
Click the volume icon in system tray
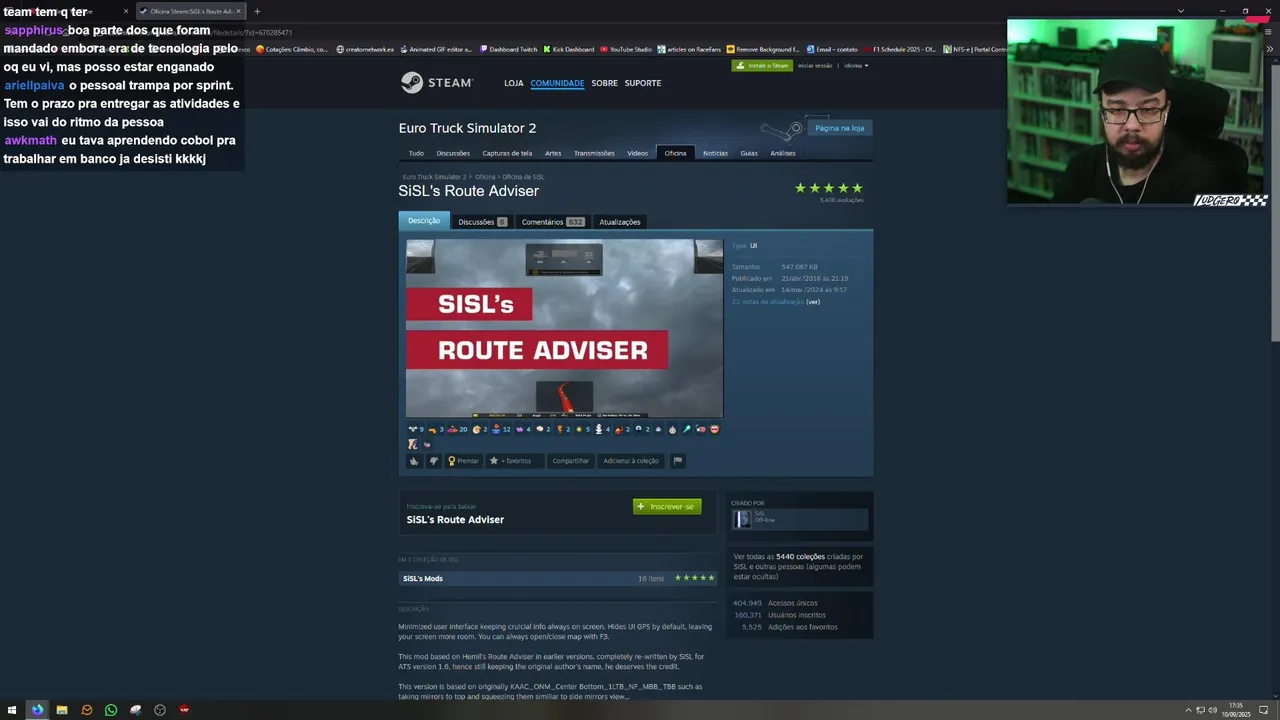tap(1212, 710)
